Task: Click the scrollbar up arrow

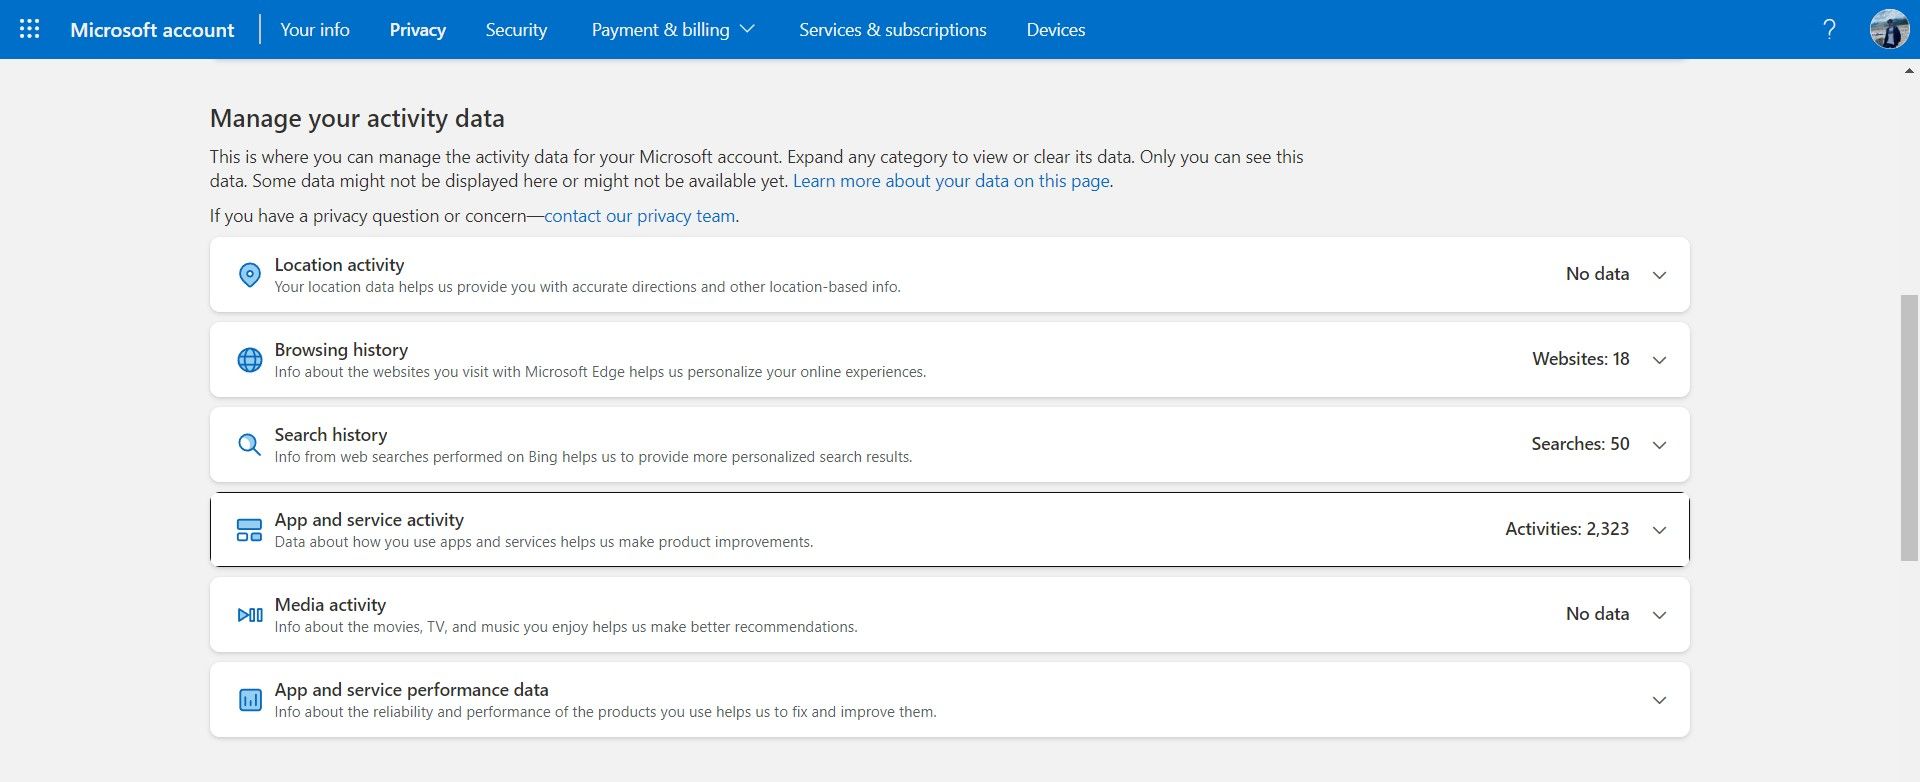Action: pyautogui.click(x=1909, y=71)
